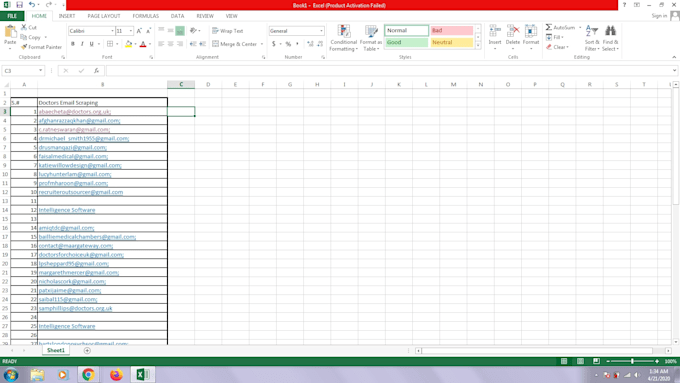
Task: Click the Insert cells icon
Action: click(x=495, y=32)
